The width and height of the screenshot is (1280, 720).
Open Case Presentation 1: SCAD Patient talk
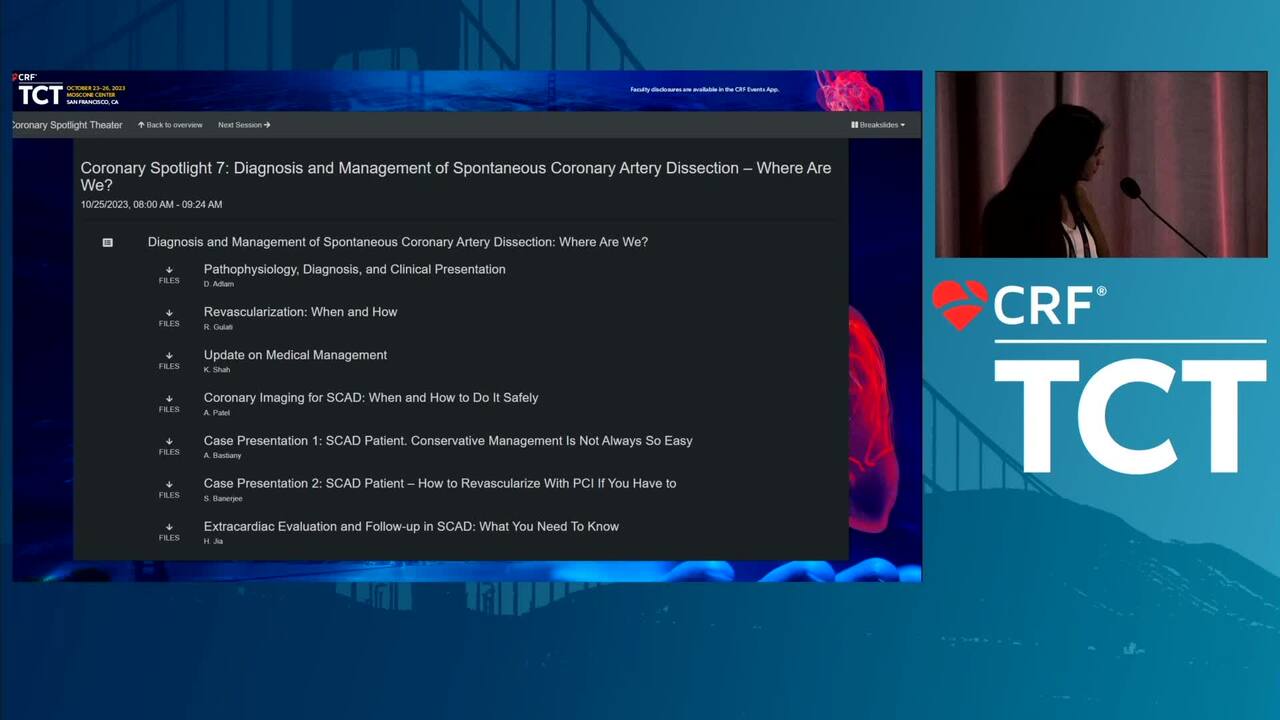pos(448,440)
